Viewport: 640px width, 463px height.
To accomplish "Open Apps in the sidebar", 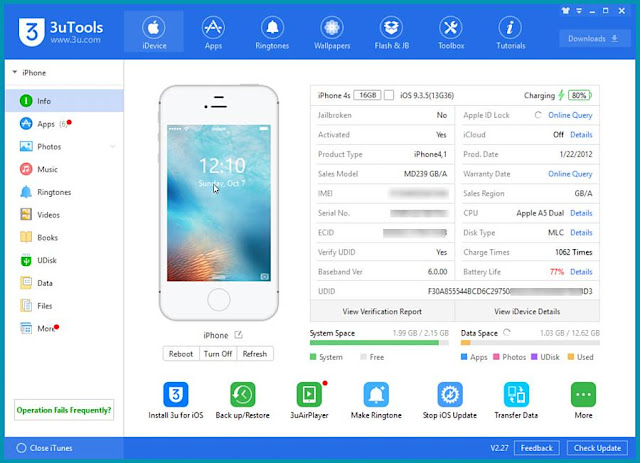I will [x=64, y=123].
